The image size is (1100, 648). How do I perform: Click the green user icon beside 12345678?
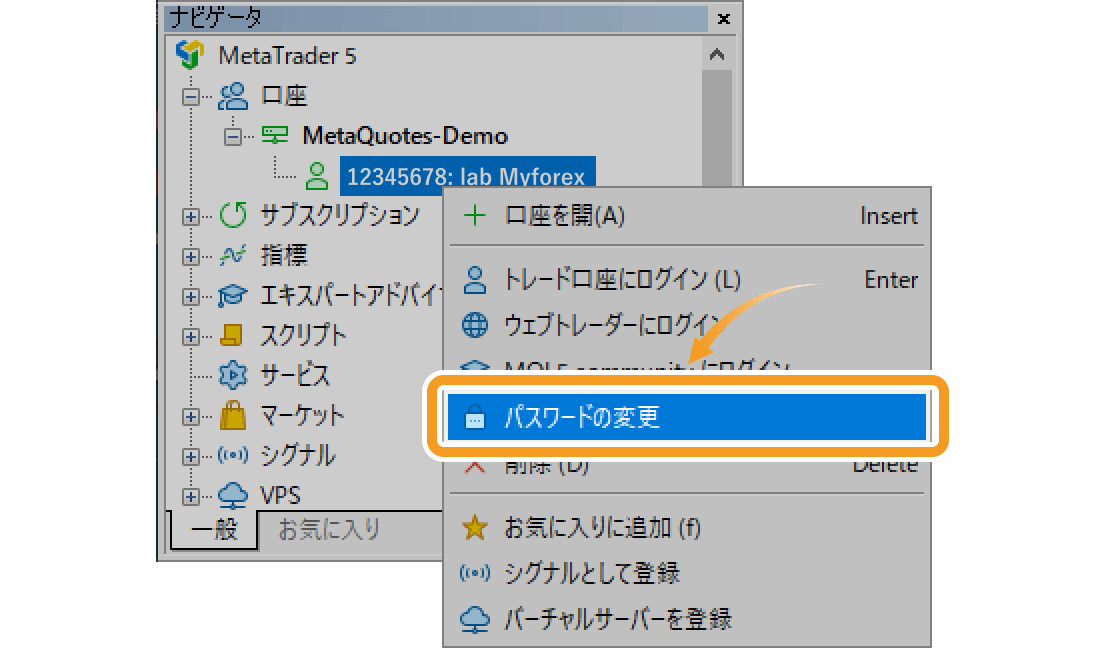pyautogui.click(x=316, y=176)
